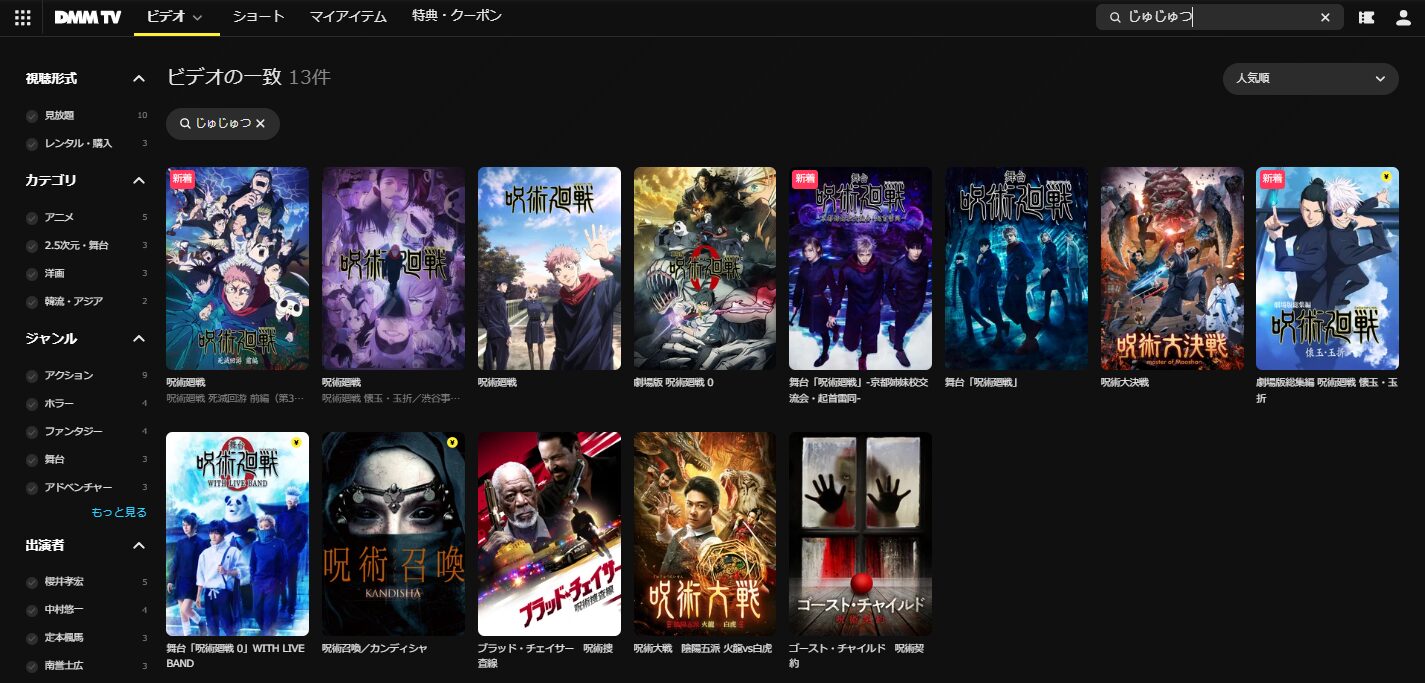The width and height of the screenshot is (1425, 683).
Task: Open the apps grid menu icon
Action: [22, 17]
